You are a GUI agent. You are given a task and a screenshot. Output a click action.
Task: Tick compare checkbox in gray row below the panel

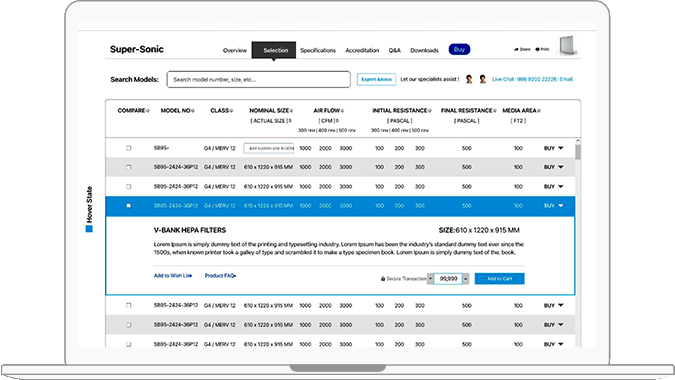tap(128, 325)
